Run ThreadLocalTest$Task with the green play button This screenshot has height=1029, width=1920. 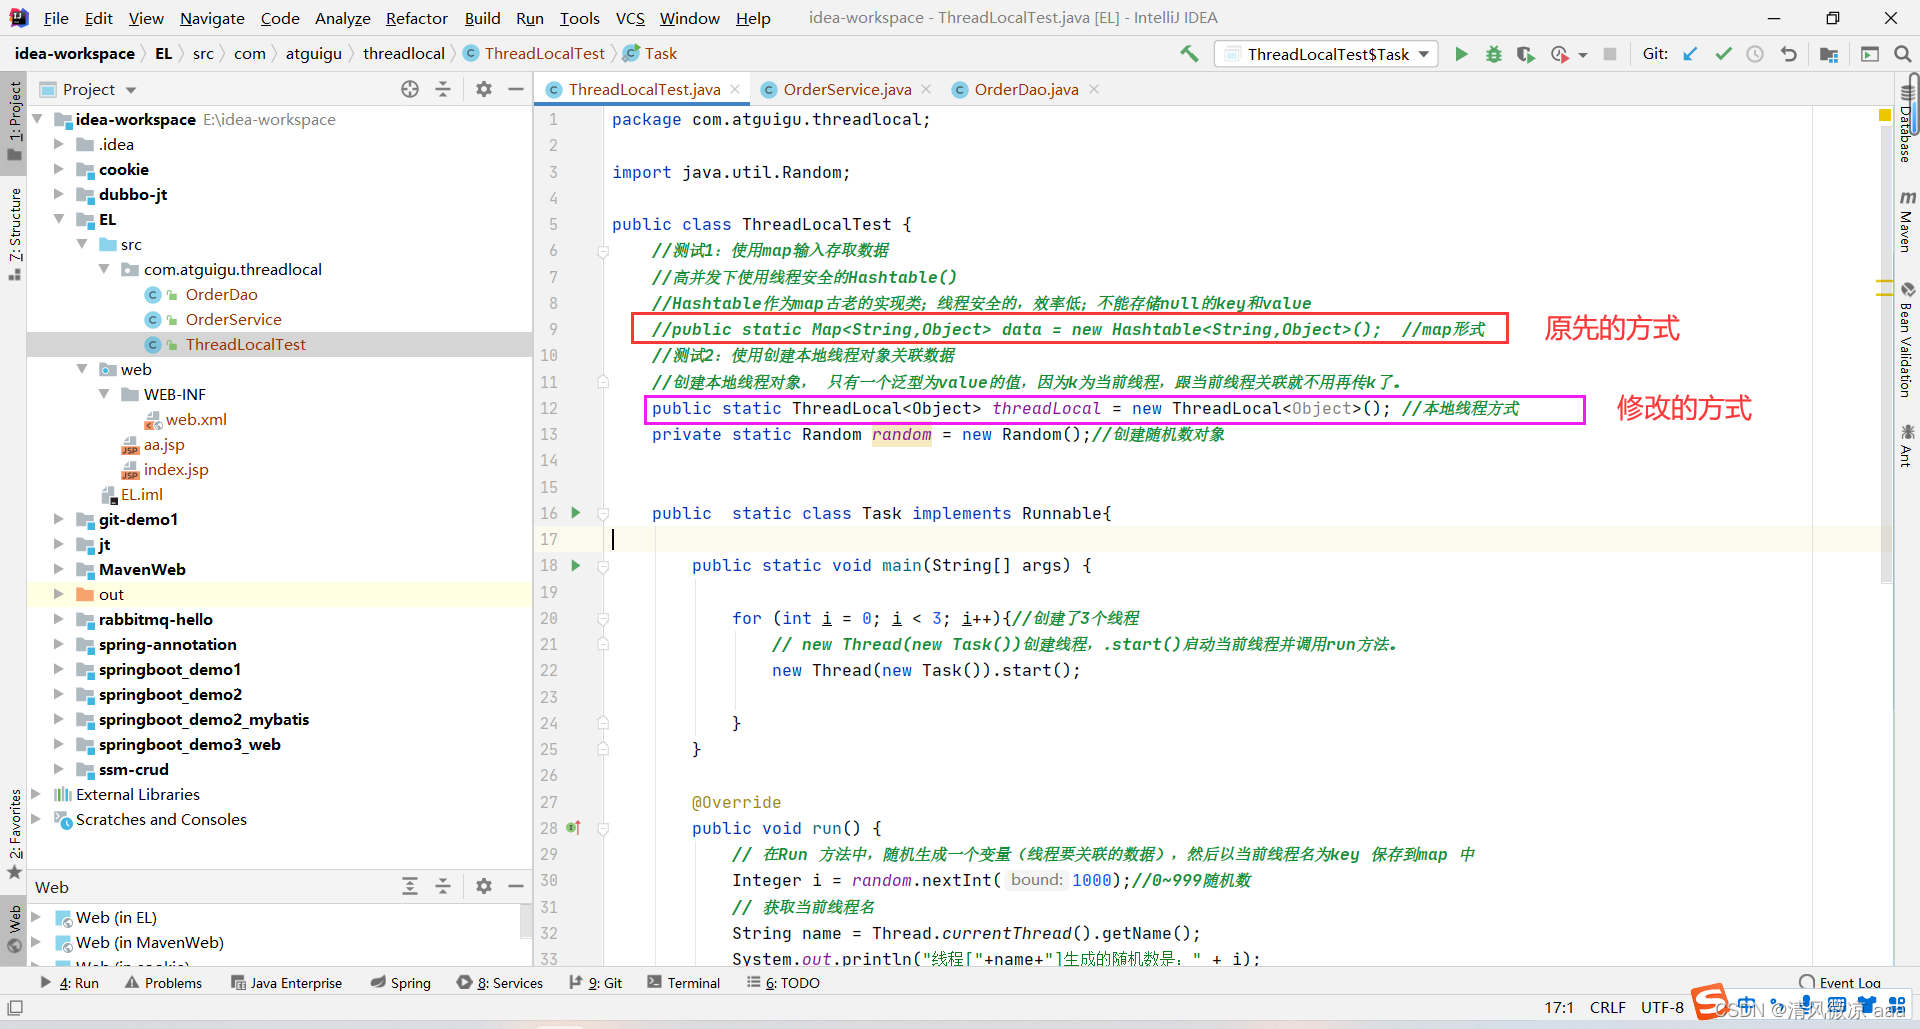pyautogui.click(x=1461, y=54)
